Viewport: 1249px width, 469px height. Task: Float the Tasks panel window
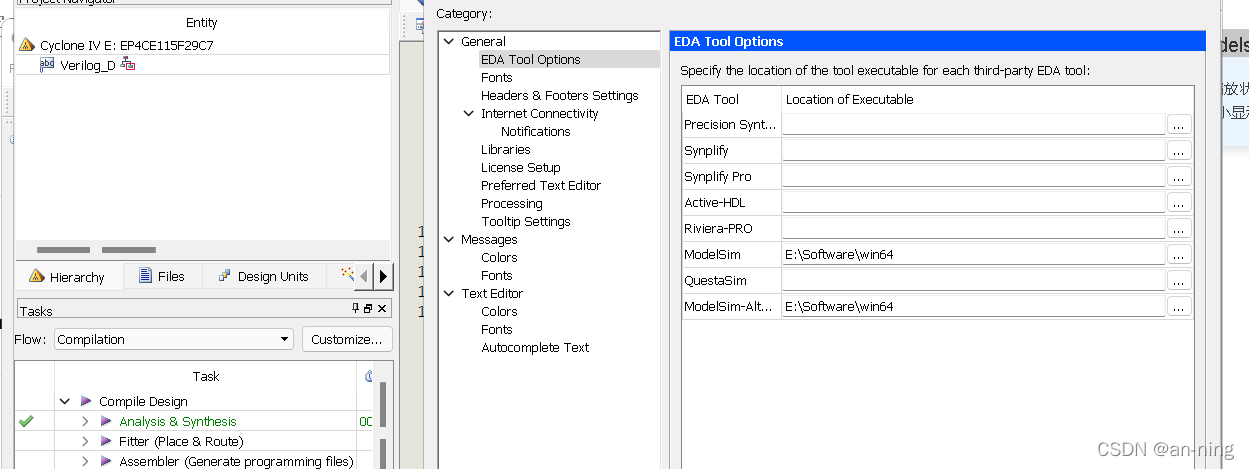pos(368,309)
